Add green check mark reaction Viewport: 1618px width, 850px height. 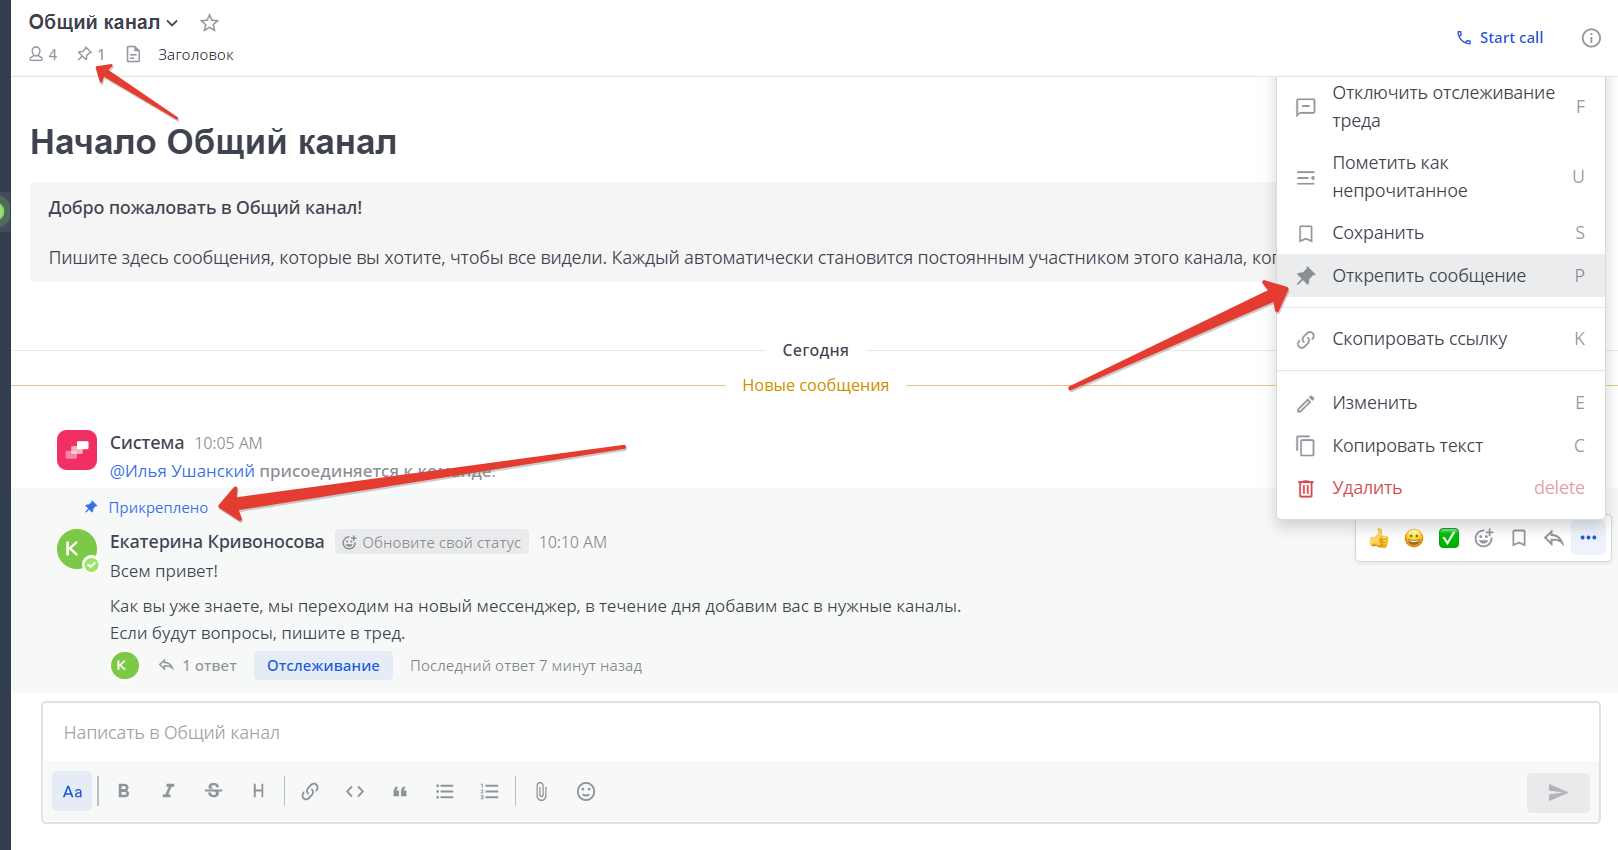pos(1448,539)
